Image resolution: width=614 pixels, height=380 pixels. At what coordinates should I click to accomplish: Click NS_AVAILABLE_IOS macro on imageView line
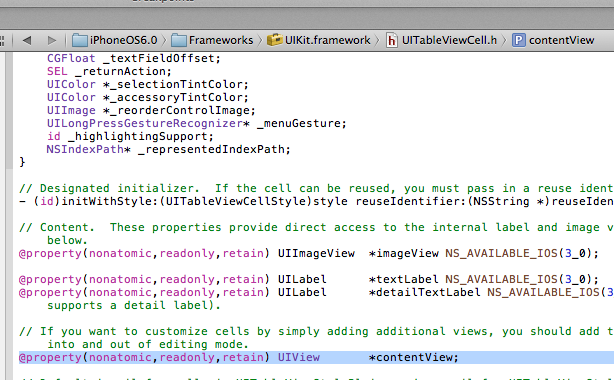coord(501,253)
